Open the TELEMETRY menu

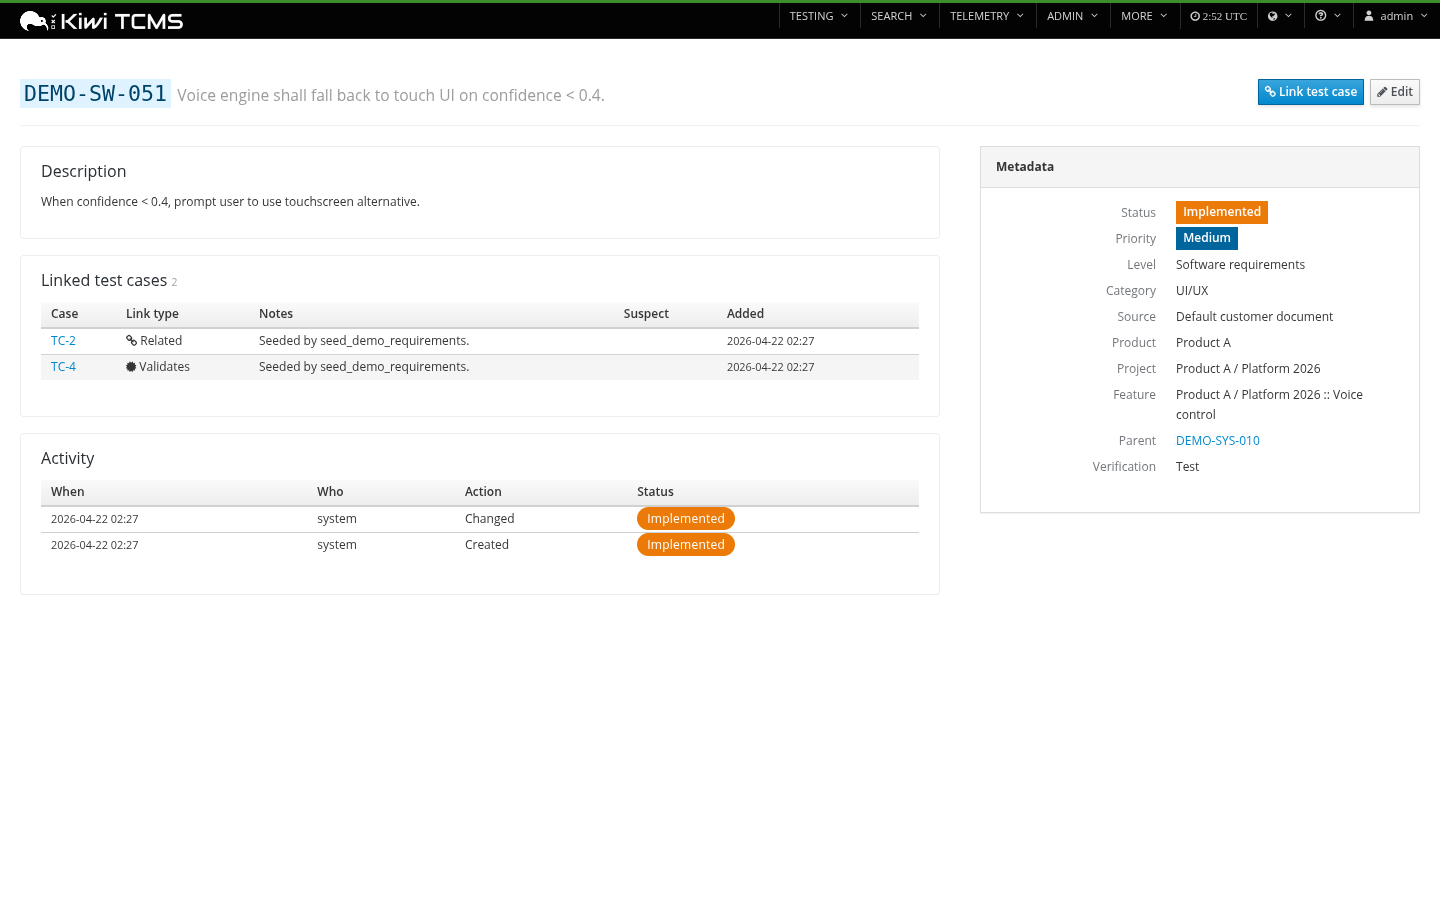(987, 16)
